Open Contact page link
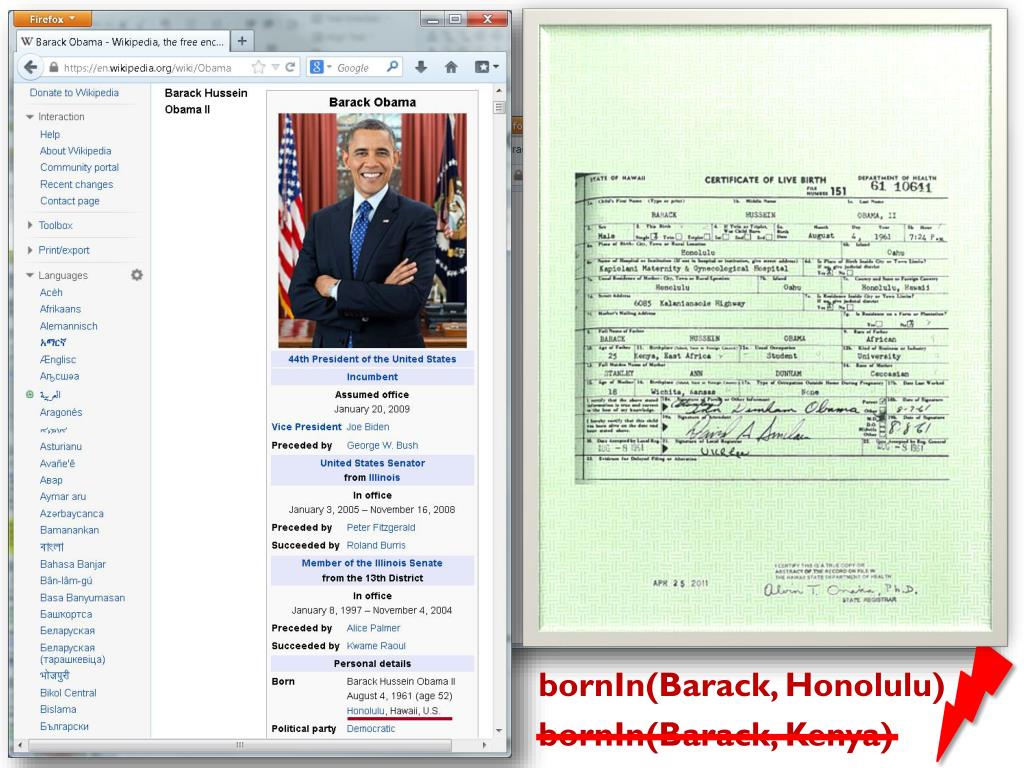The width and height of the screenshot is (1024, 768). [70, 201]
